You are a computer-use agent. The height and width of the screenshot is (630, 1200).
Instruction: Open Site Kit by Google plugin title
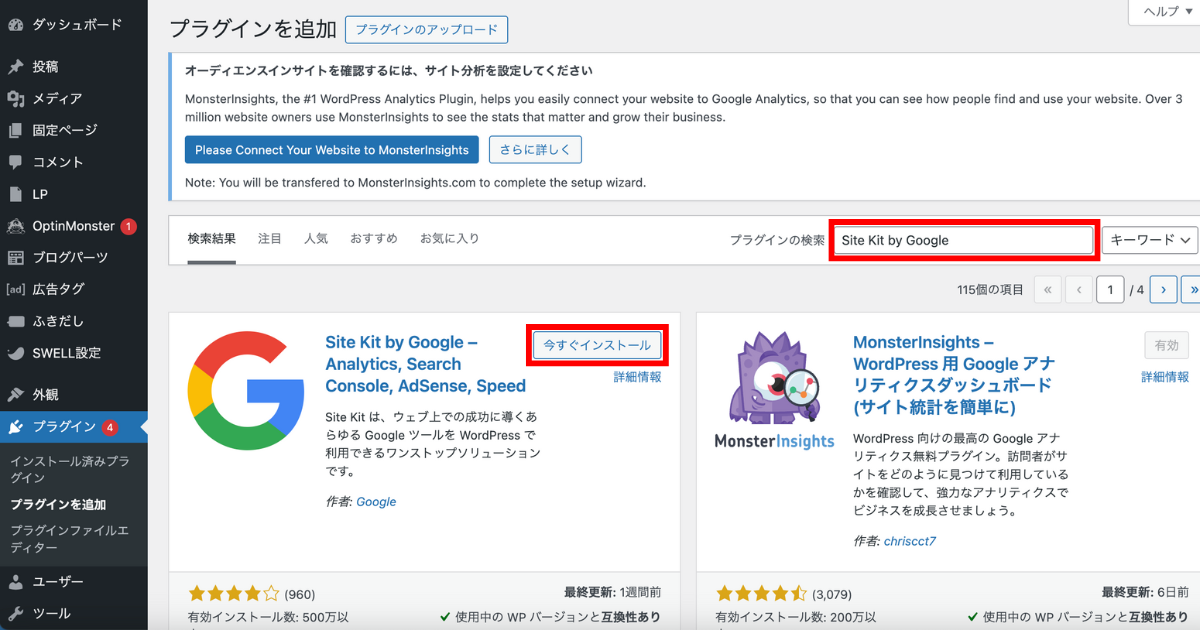click(426, 364)
